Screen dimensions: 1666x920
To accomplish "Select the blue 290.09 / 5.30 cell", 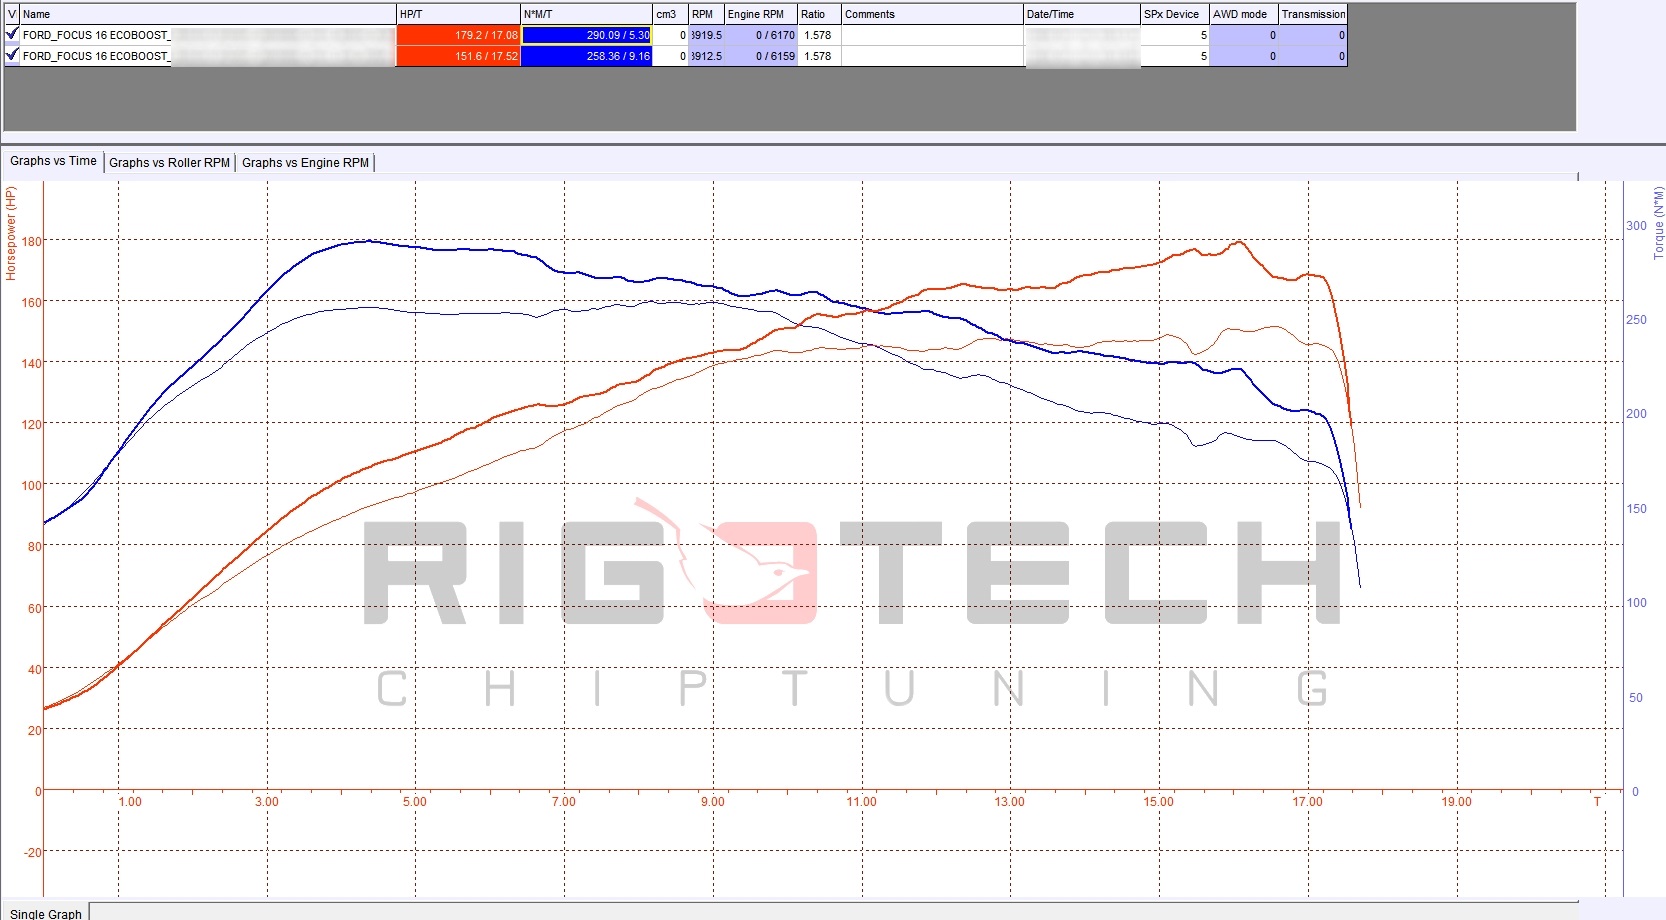I will tap(586, 35).
